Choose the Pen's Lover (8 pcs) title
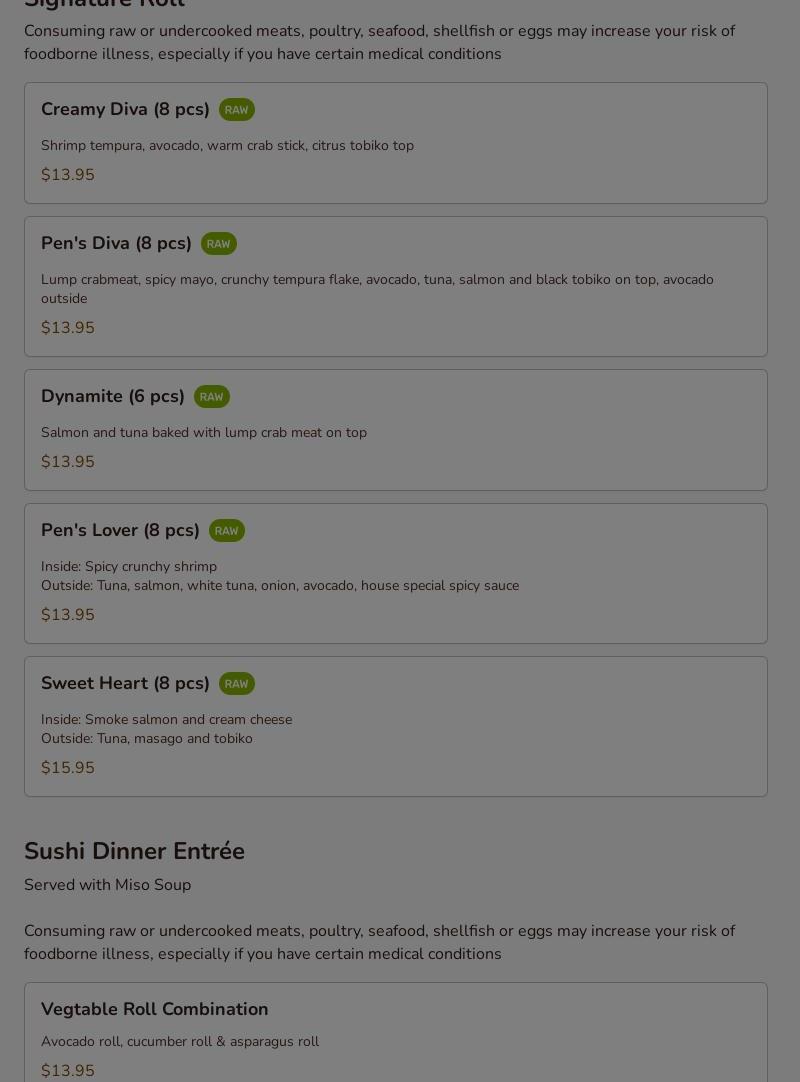The height and width of the screenshot is (1082, 800). point(120,530)
